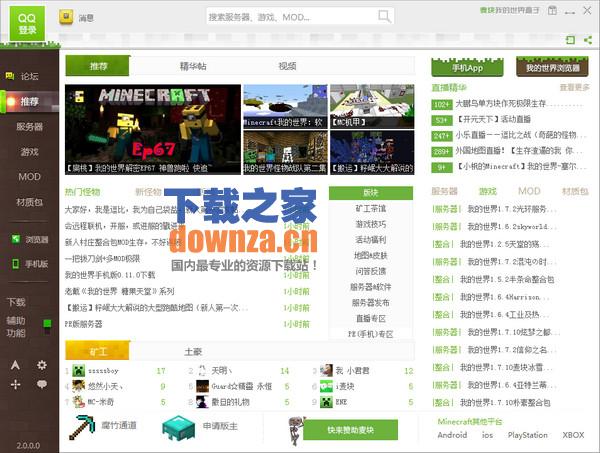
Task: Click the 查看更多 link
Action: (574, 87)
